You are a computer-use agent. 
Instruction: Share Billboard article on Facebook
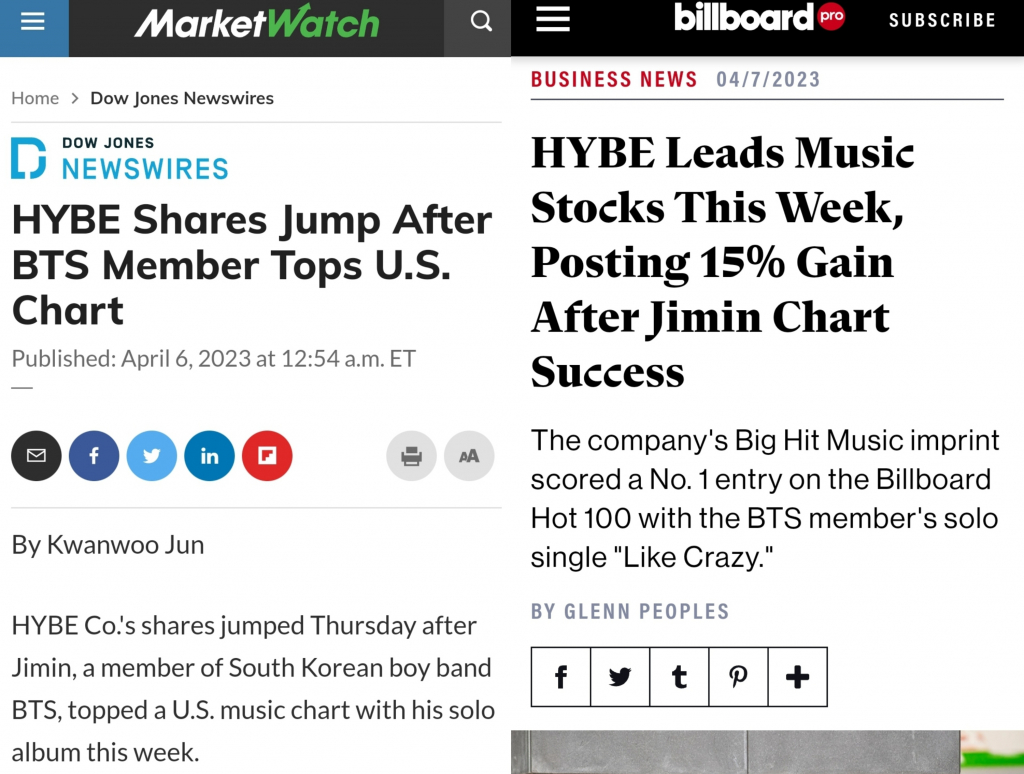tap(561, 677)
